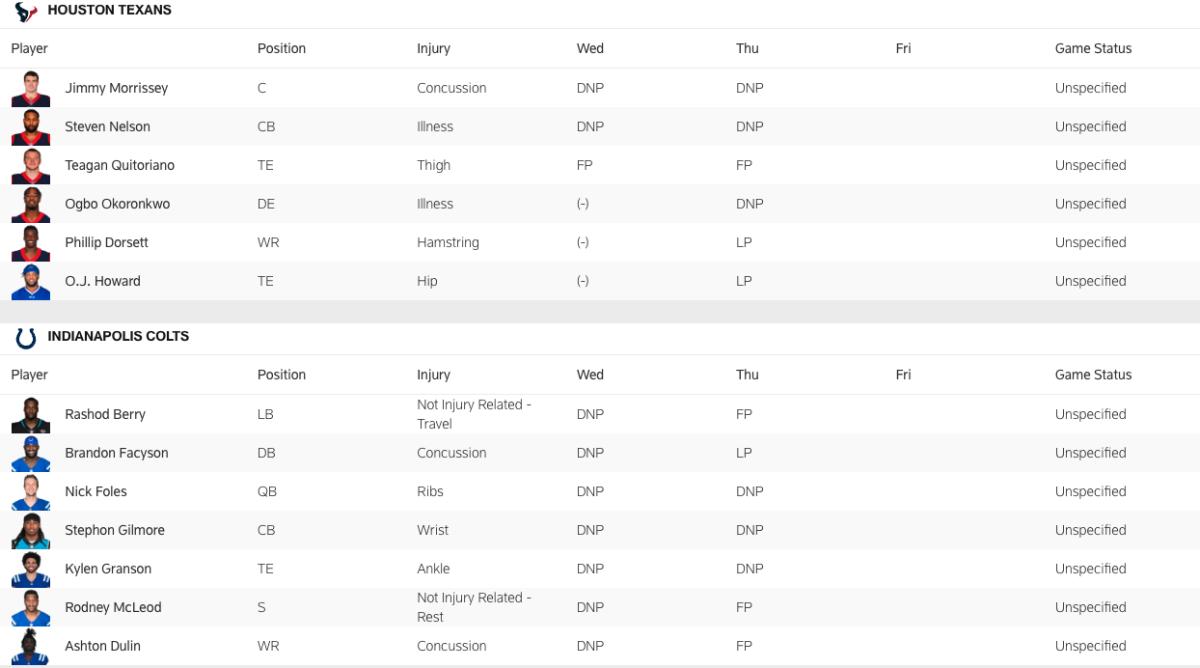The height and width of the screenshot is (668, 1200).
Task: Click Steven Nelson's player headshot
Action: pos(31,127)
